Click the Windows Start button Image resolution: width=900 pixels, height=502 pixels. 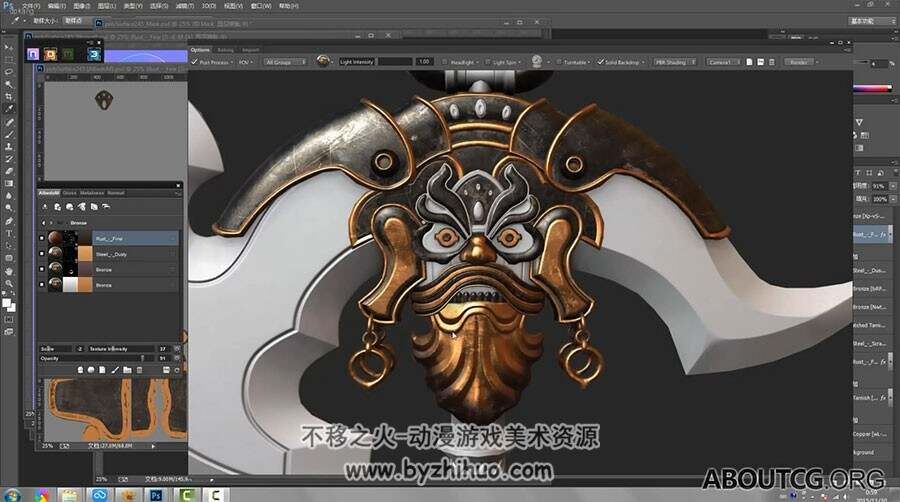(x=11, y=494)
